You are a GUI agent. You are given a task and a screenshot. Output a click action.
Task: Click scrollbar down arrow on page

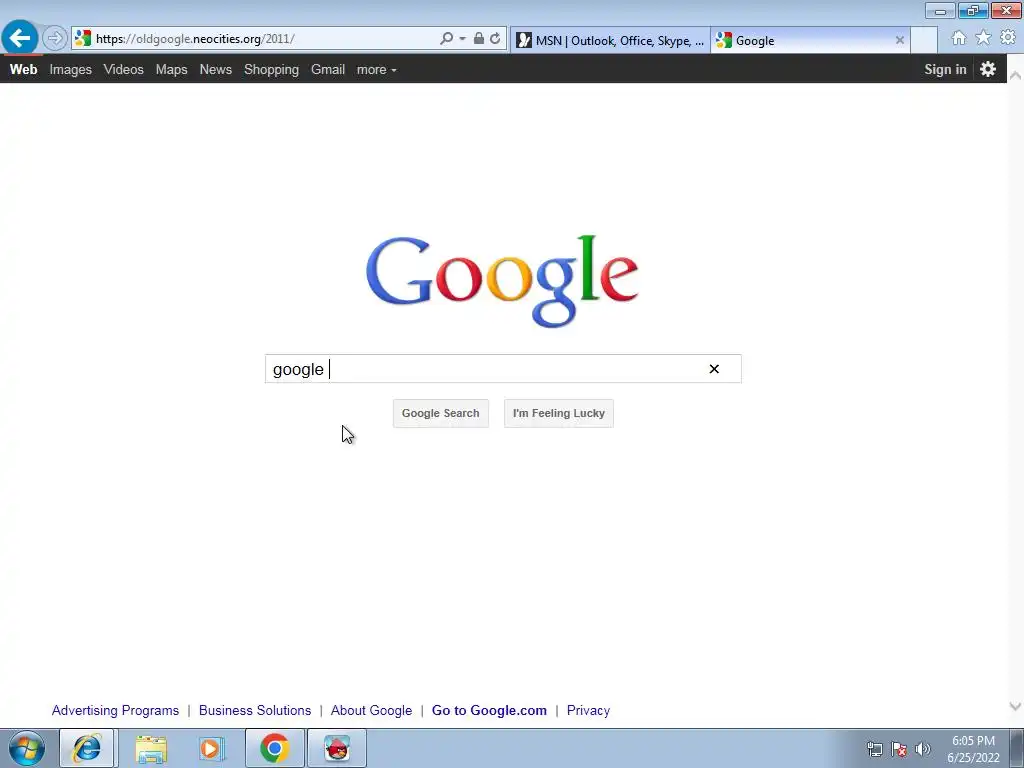coord(1015,706)
